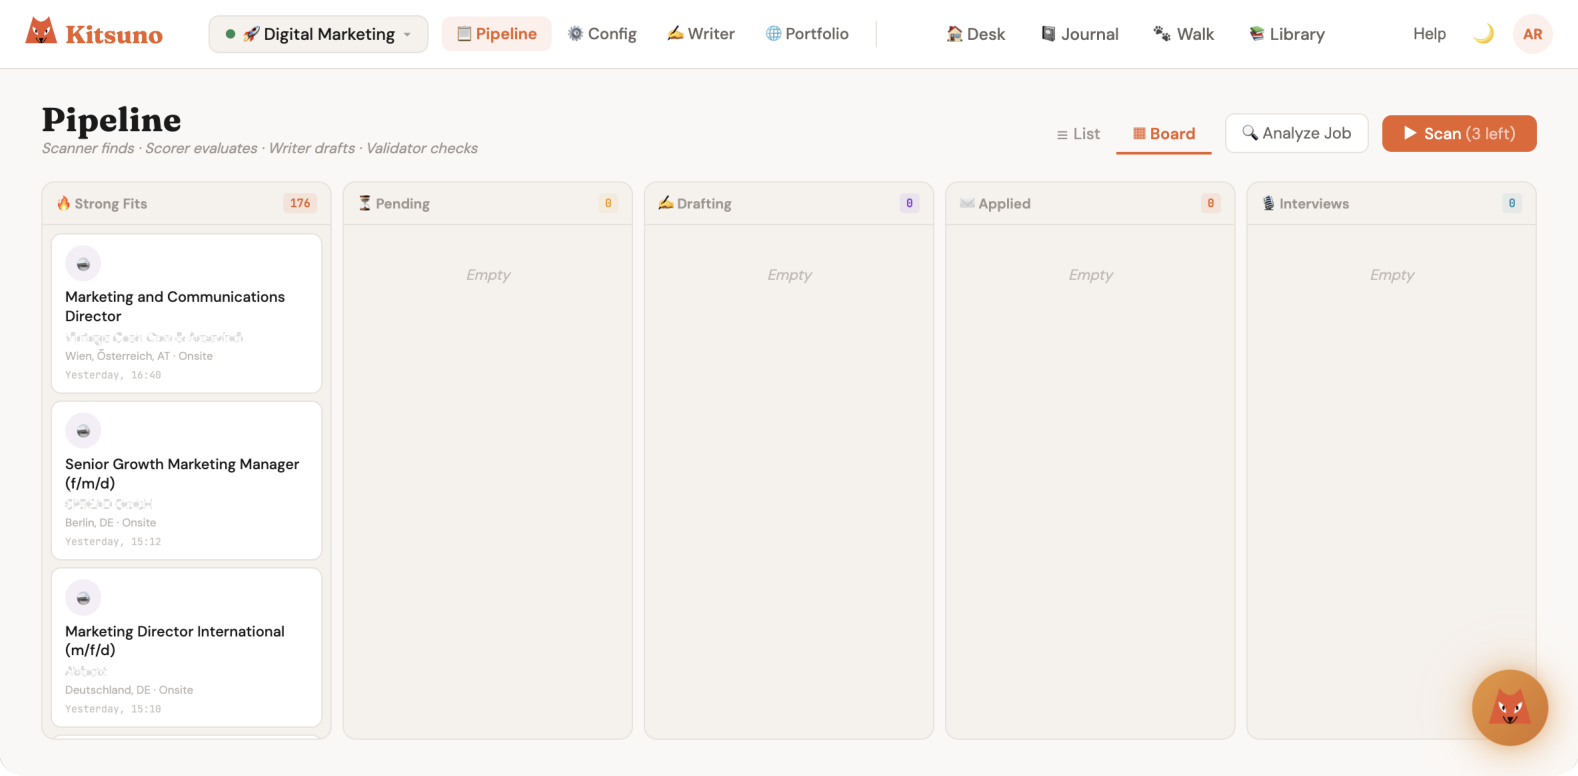This screenshot has height=776, width=1578.
Task: Click the Strong Fits fire icon
Action: pyautogui.click(x=64, y=203)
